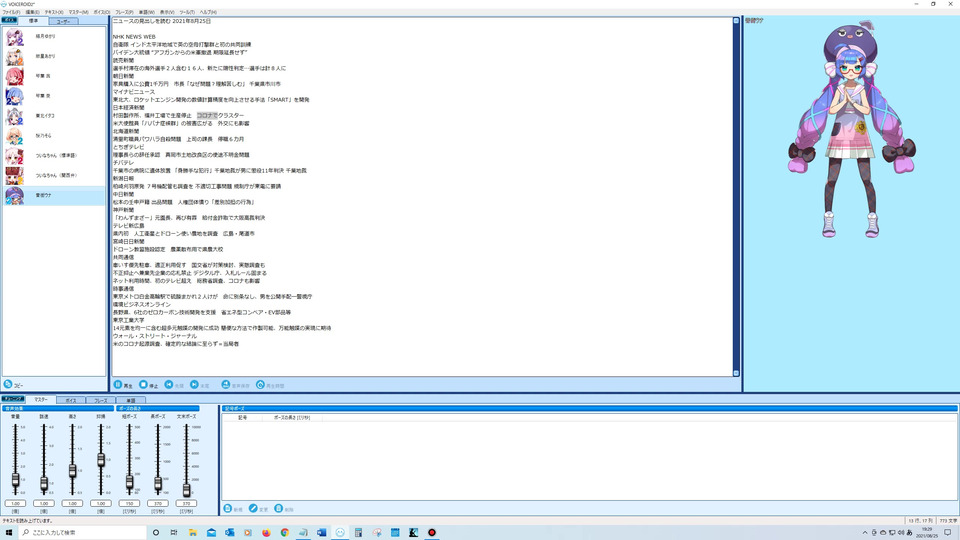Open Chrome from the taskbar

point(285,533)
